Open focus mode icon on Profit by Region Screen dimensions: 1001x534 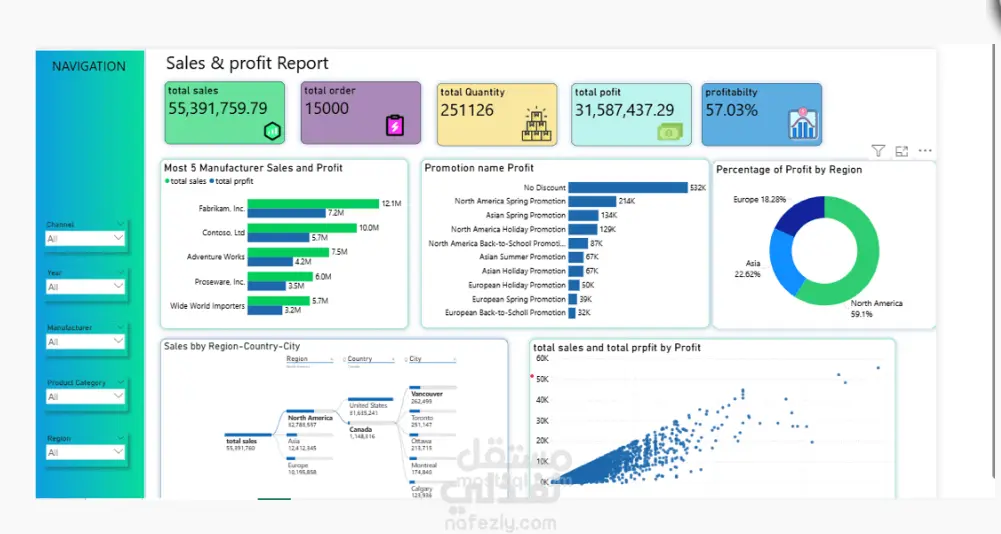(x=901, y=151)
